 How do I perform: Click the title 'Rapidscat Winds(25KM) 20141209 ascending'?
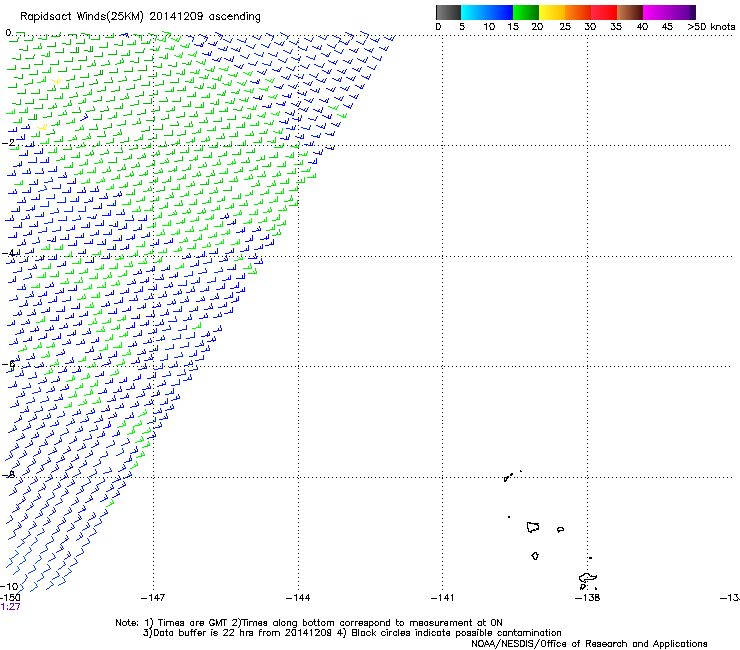pyautogui.click(x=140, y=17)
